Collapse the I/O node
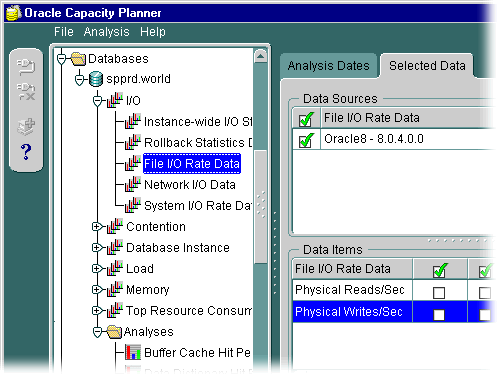The height and width of the screenshot is (375, 498). click(97, 101)
